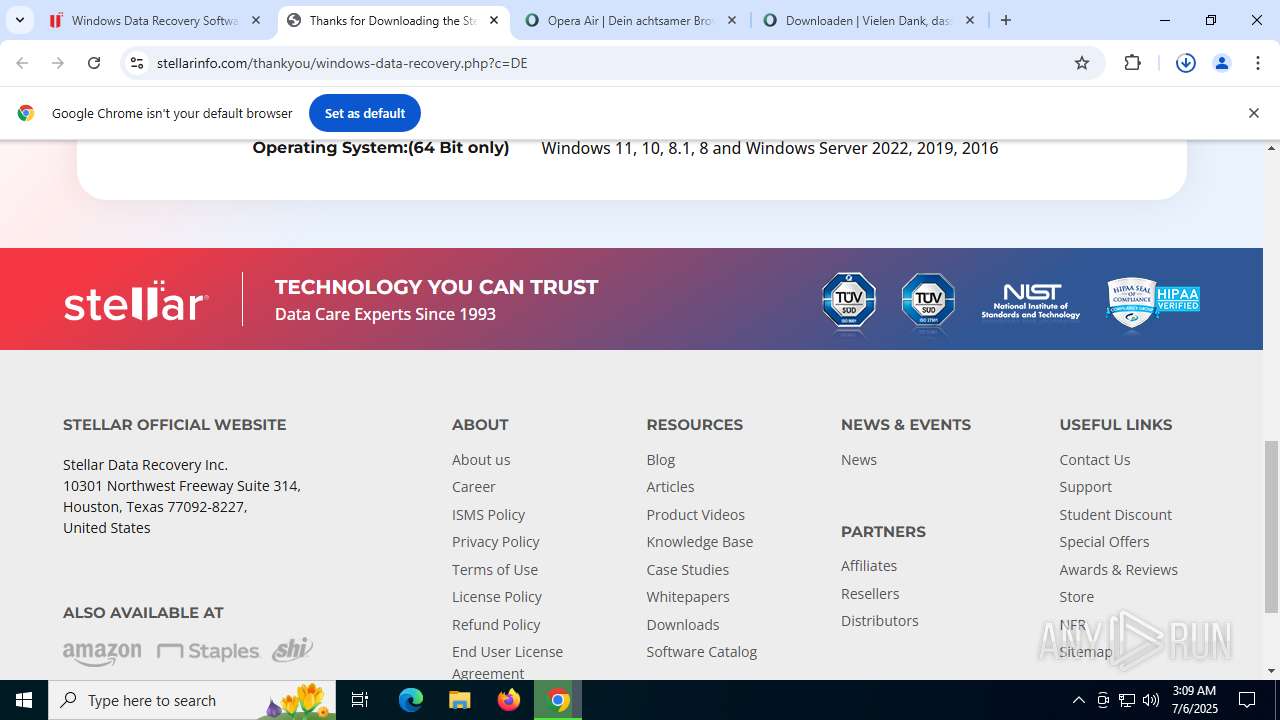
Task: Switch to Windows Data Recovery Software tab
Action: pos(155,20)
